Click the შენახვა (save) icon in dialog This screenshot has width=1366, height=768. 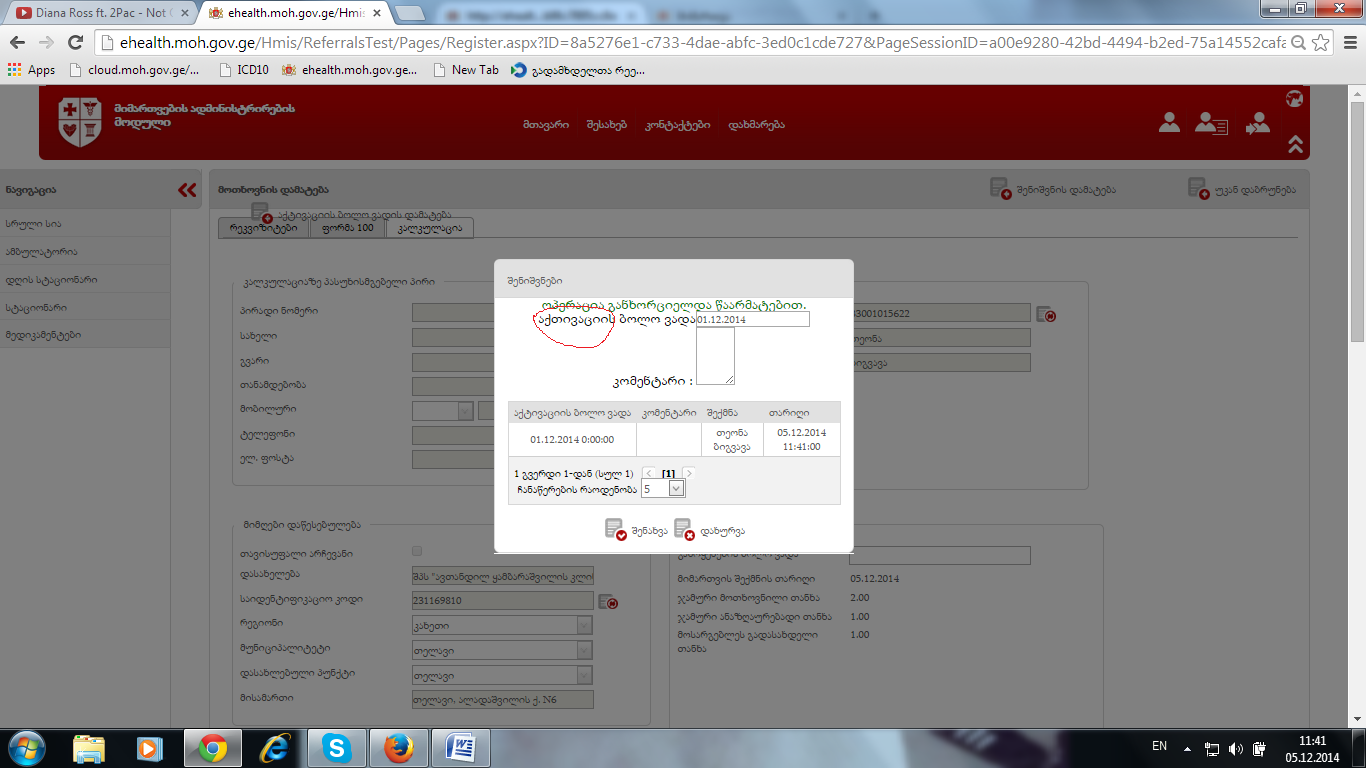tap(616, 530)
